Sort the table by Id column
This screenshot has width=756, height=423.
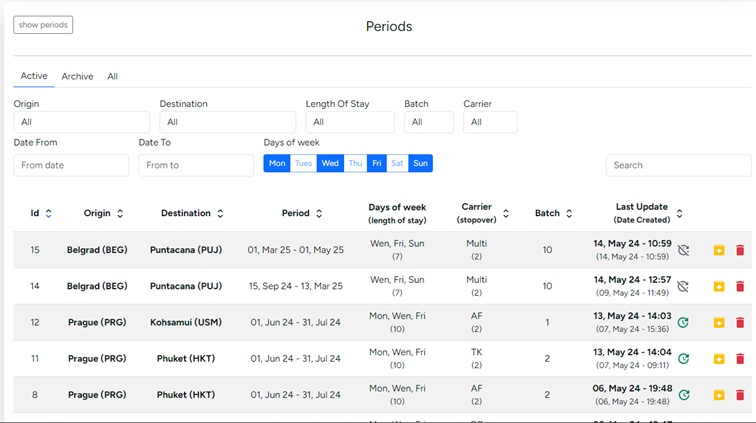click(x=41, y=213)
